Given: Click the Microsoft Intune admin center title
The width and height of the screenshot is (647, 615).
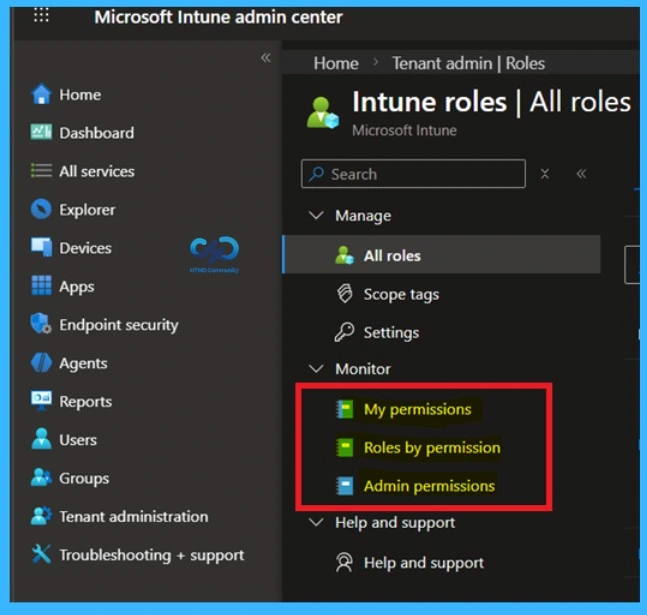Looking at the screenshot, I should point(218,17).
